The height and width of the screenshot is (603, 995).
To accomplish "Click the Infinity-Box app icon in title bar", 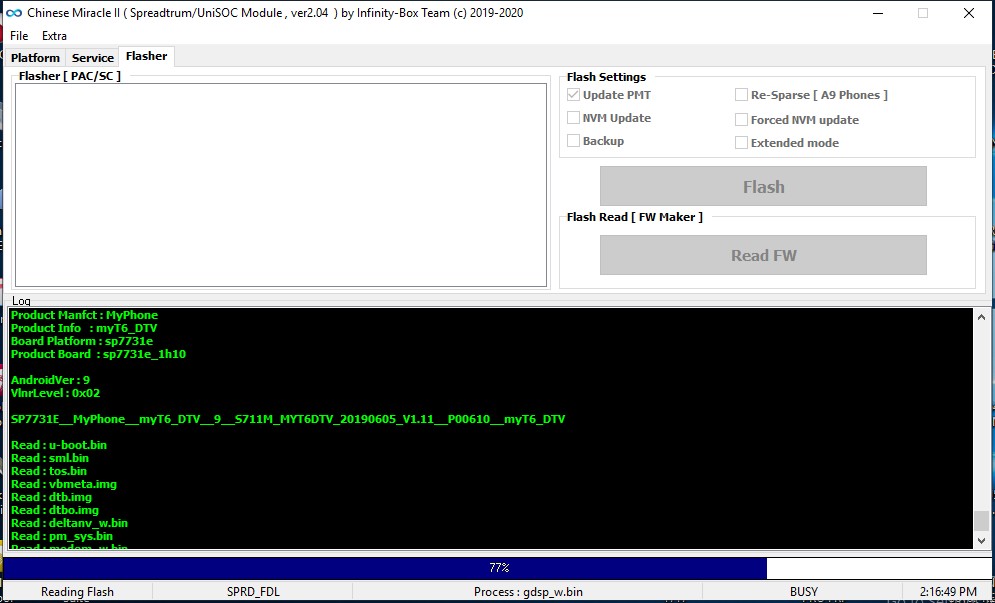I will tap(13, 13).
